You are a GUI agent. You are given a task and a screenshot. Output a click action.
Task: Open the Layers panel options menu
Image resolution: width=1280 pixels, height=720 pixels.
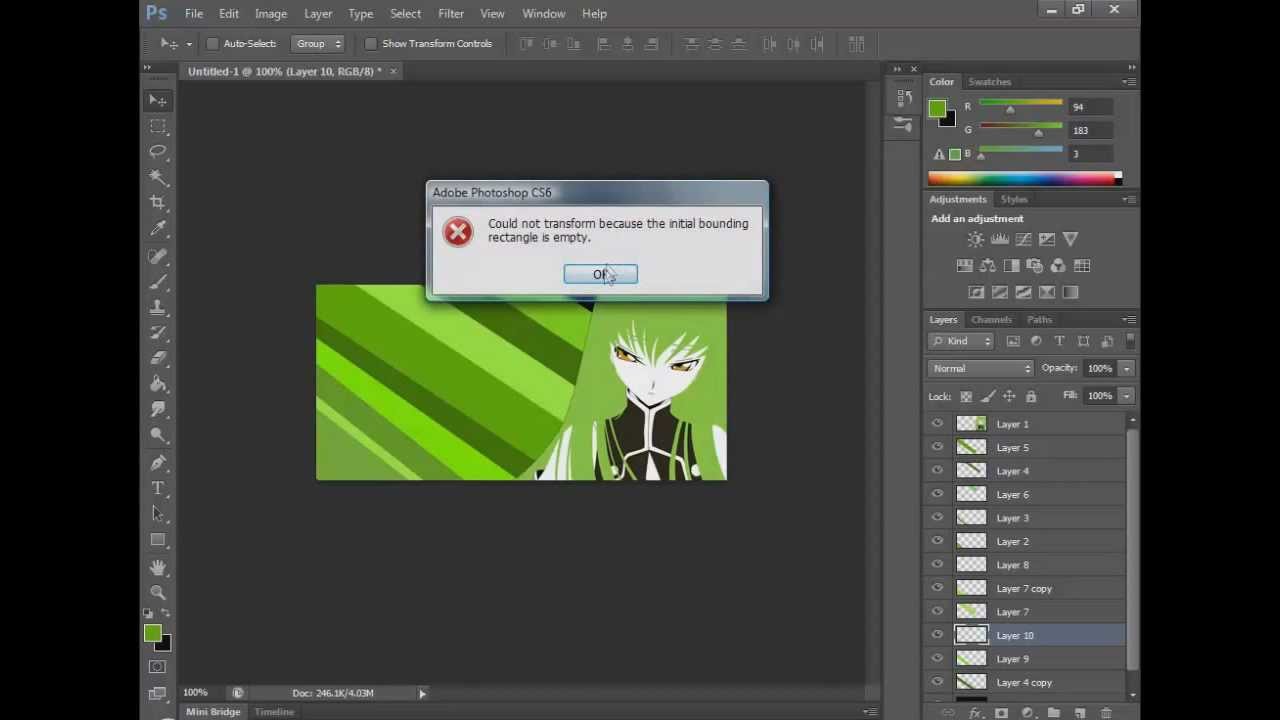(1128, 320)
